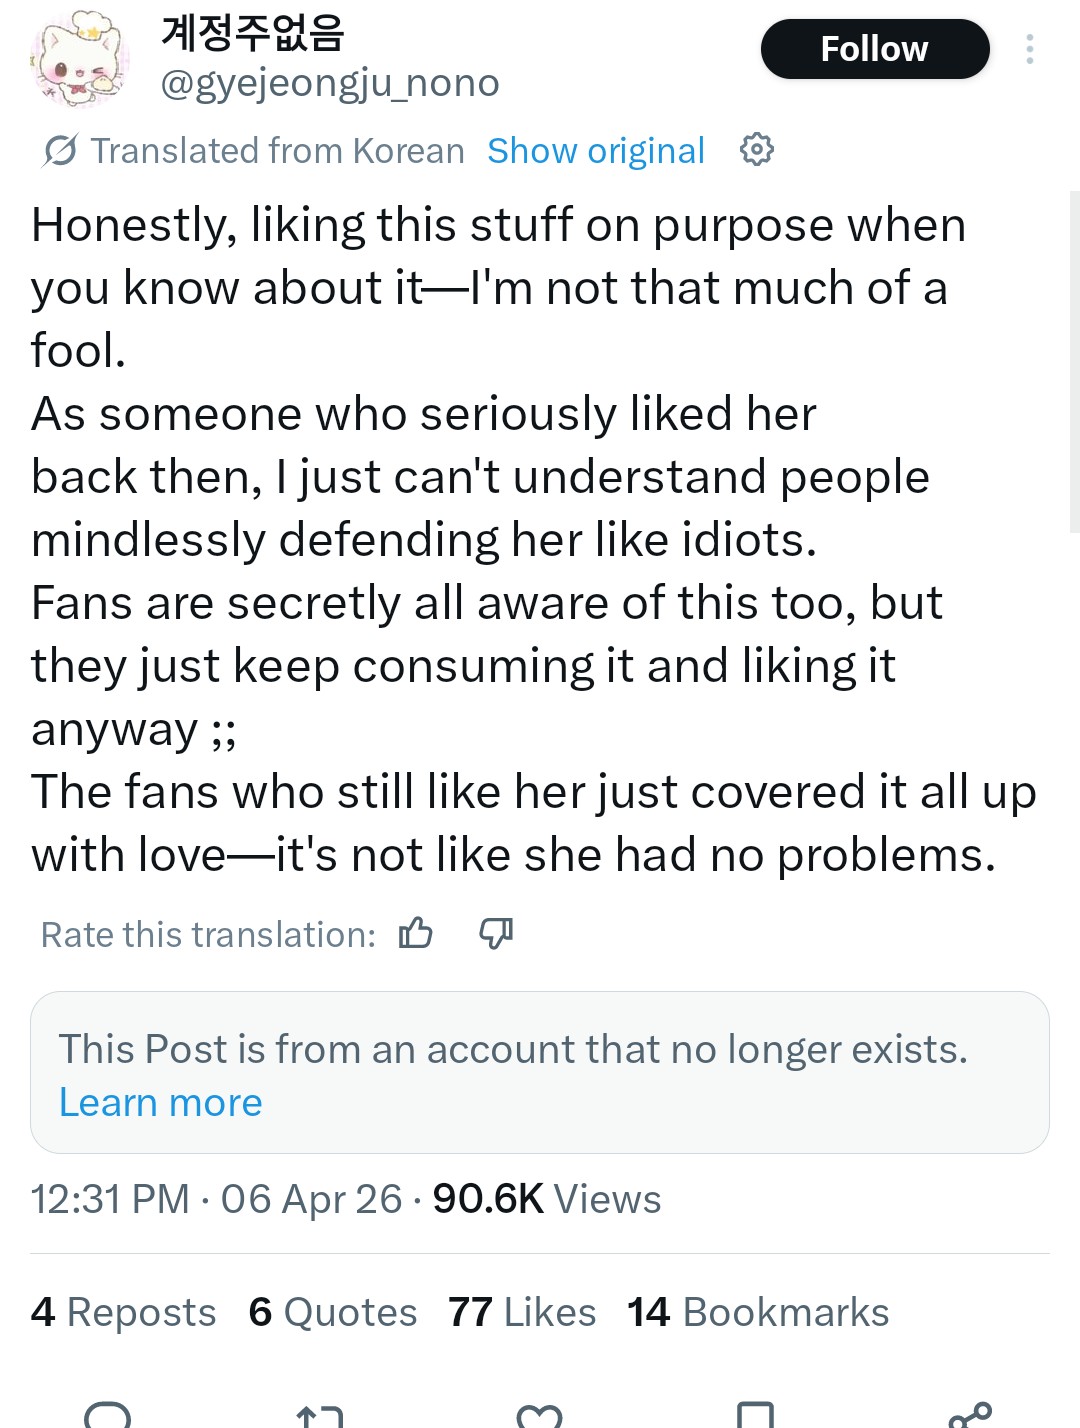View the 6 Quotes list
1080x1428 pixels.
point(333,1312)
